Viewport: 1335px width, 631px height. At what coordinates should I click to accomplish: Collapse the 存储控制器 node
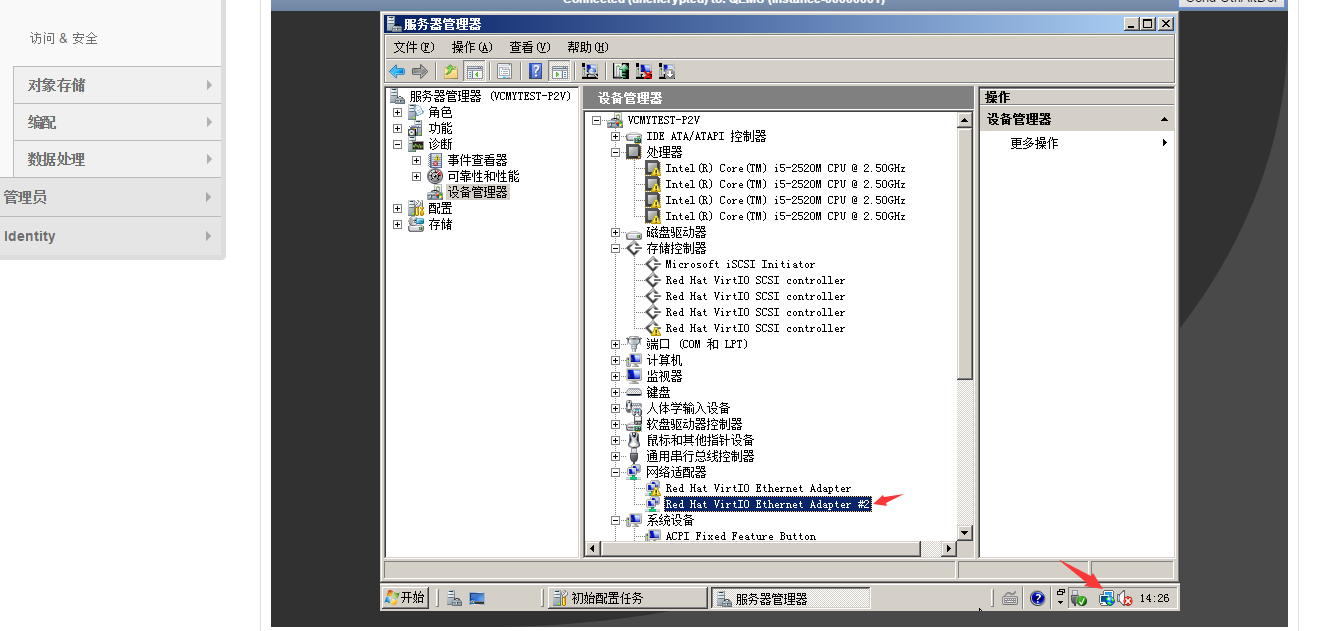coord(616,248)
